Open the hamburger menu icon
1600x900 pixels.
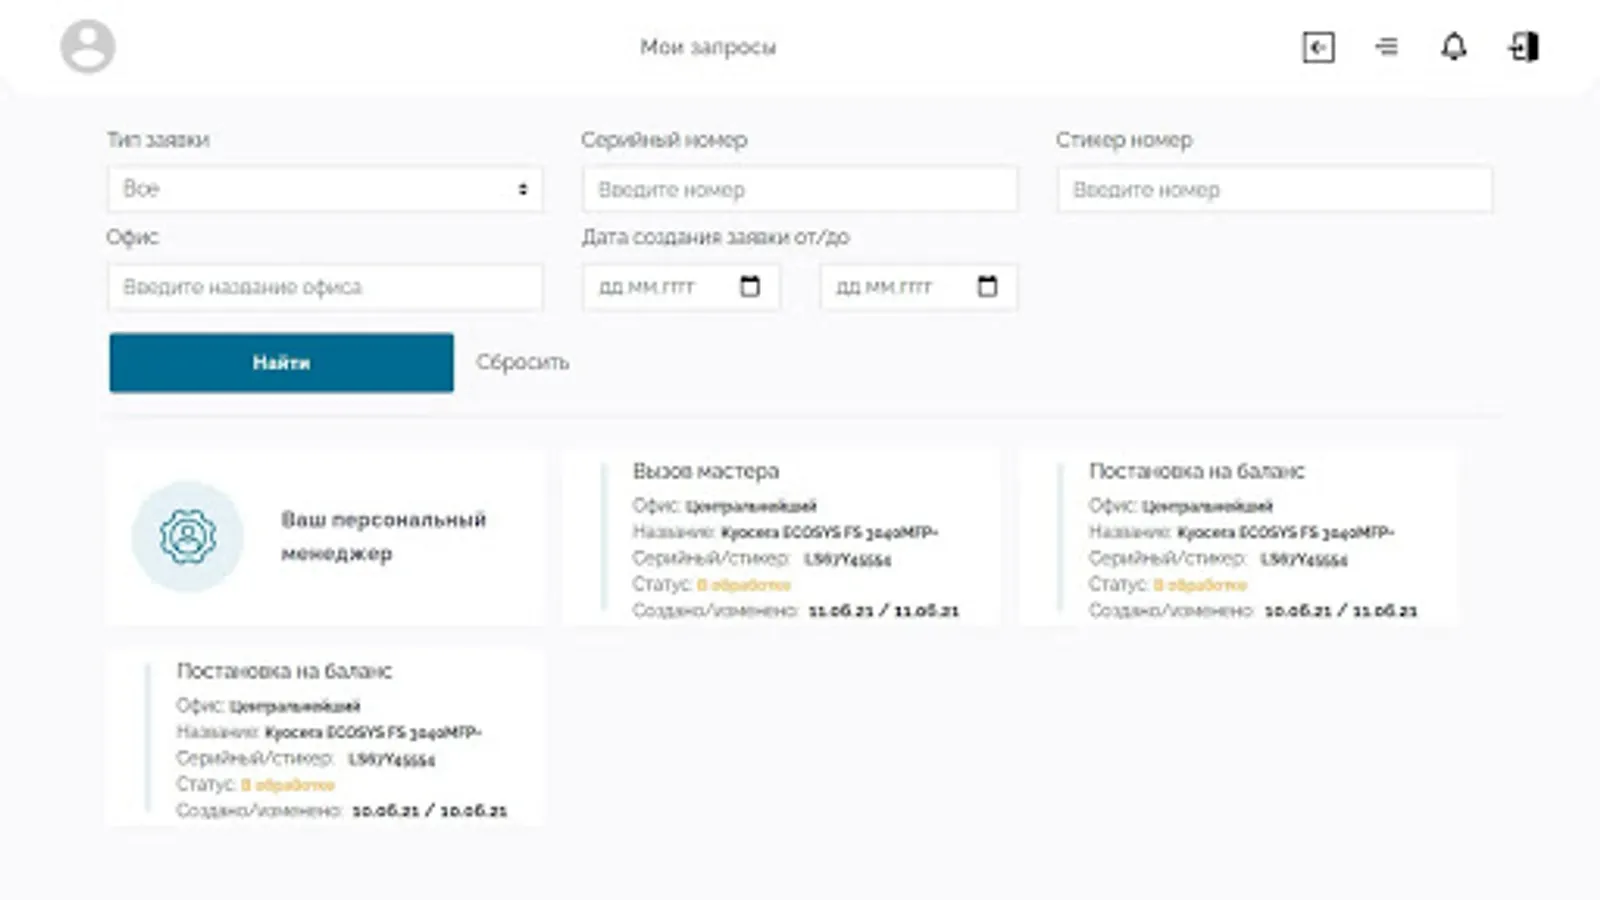click(1386, 47)
